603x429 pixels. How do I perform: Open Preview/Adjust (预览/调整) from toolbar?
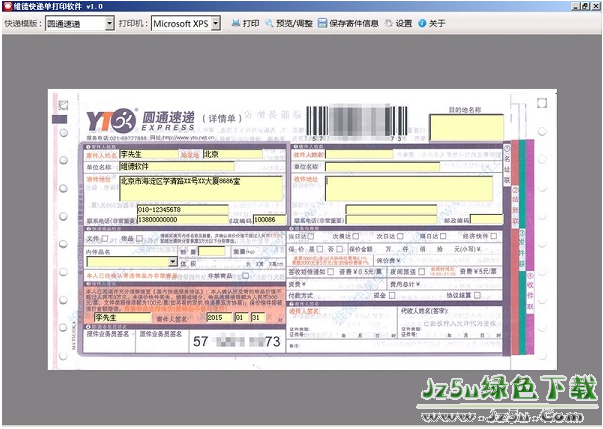pyautogui.click(x=289, y=23)
